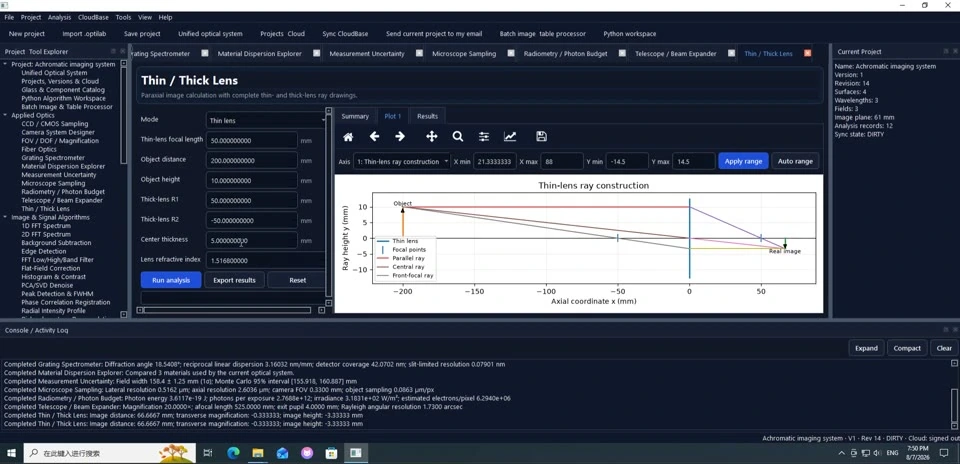
Task: Open subplot configuration sliders icon
Action: (484, 137)
